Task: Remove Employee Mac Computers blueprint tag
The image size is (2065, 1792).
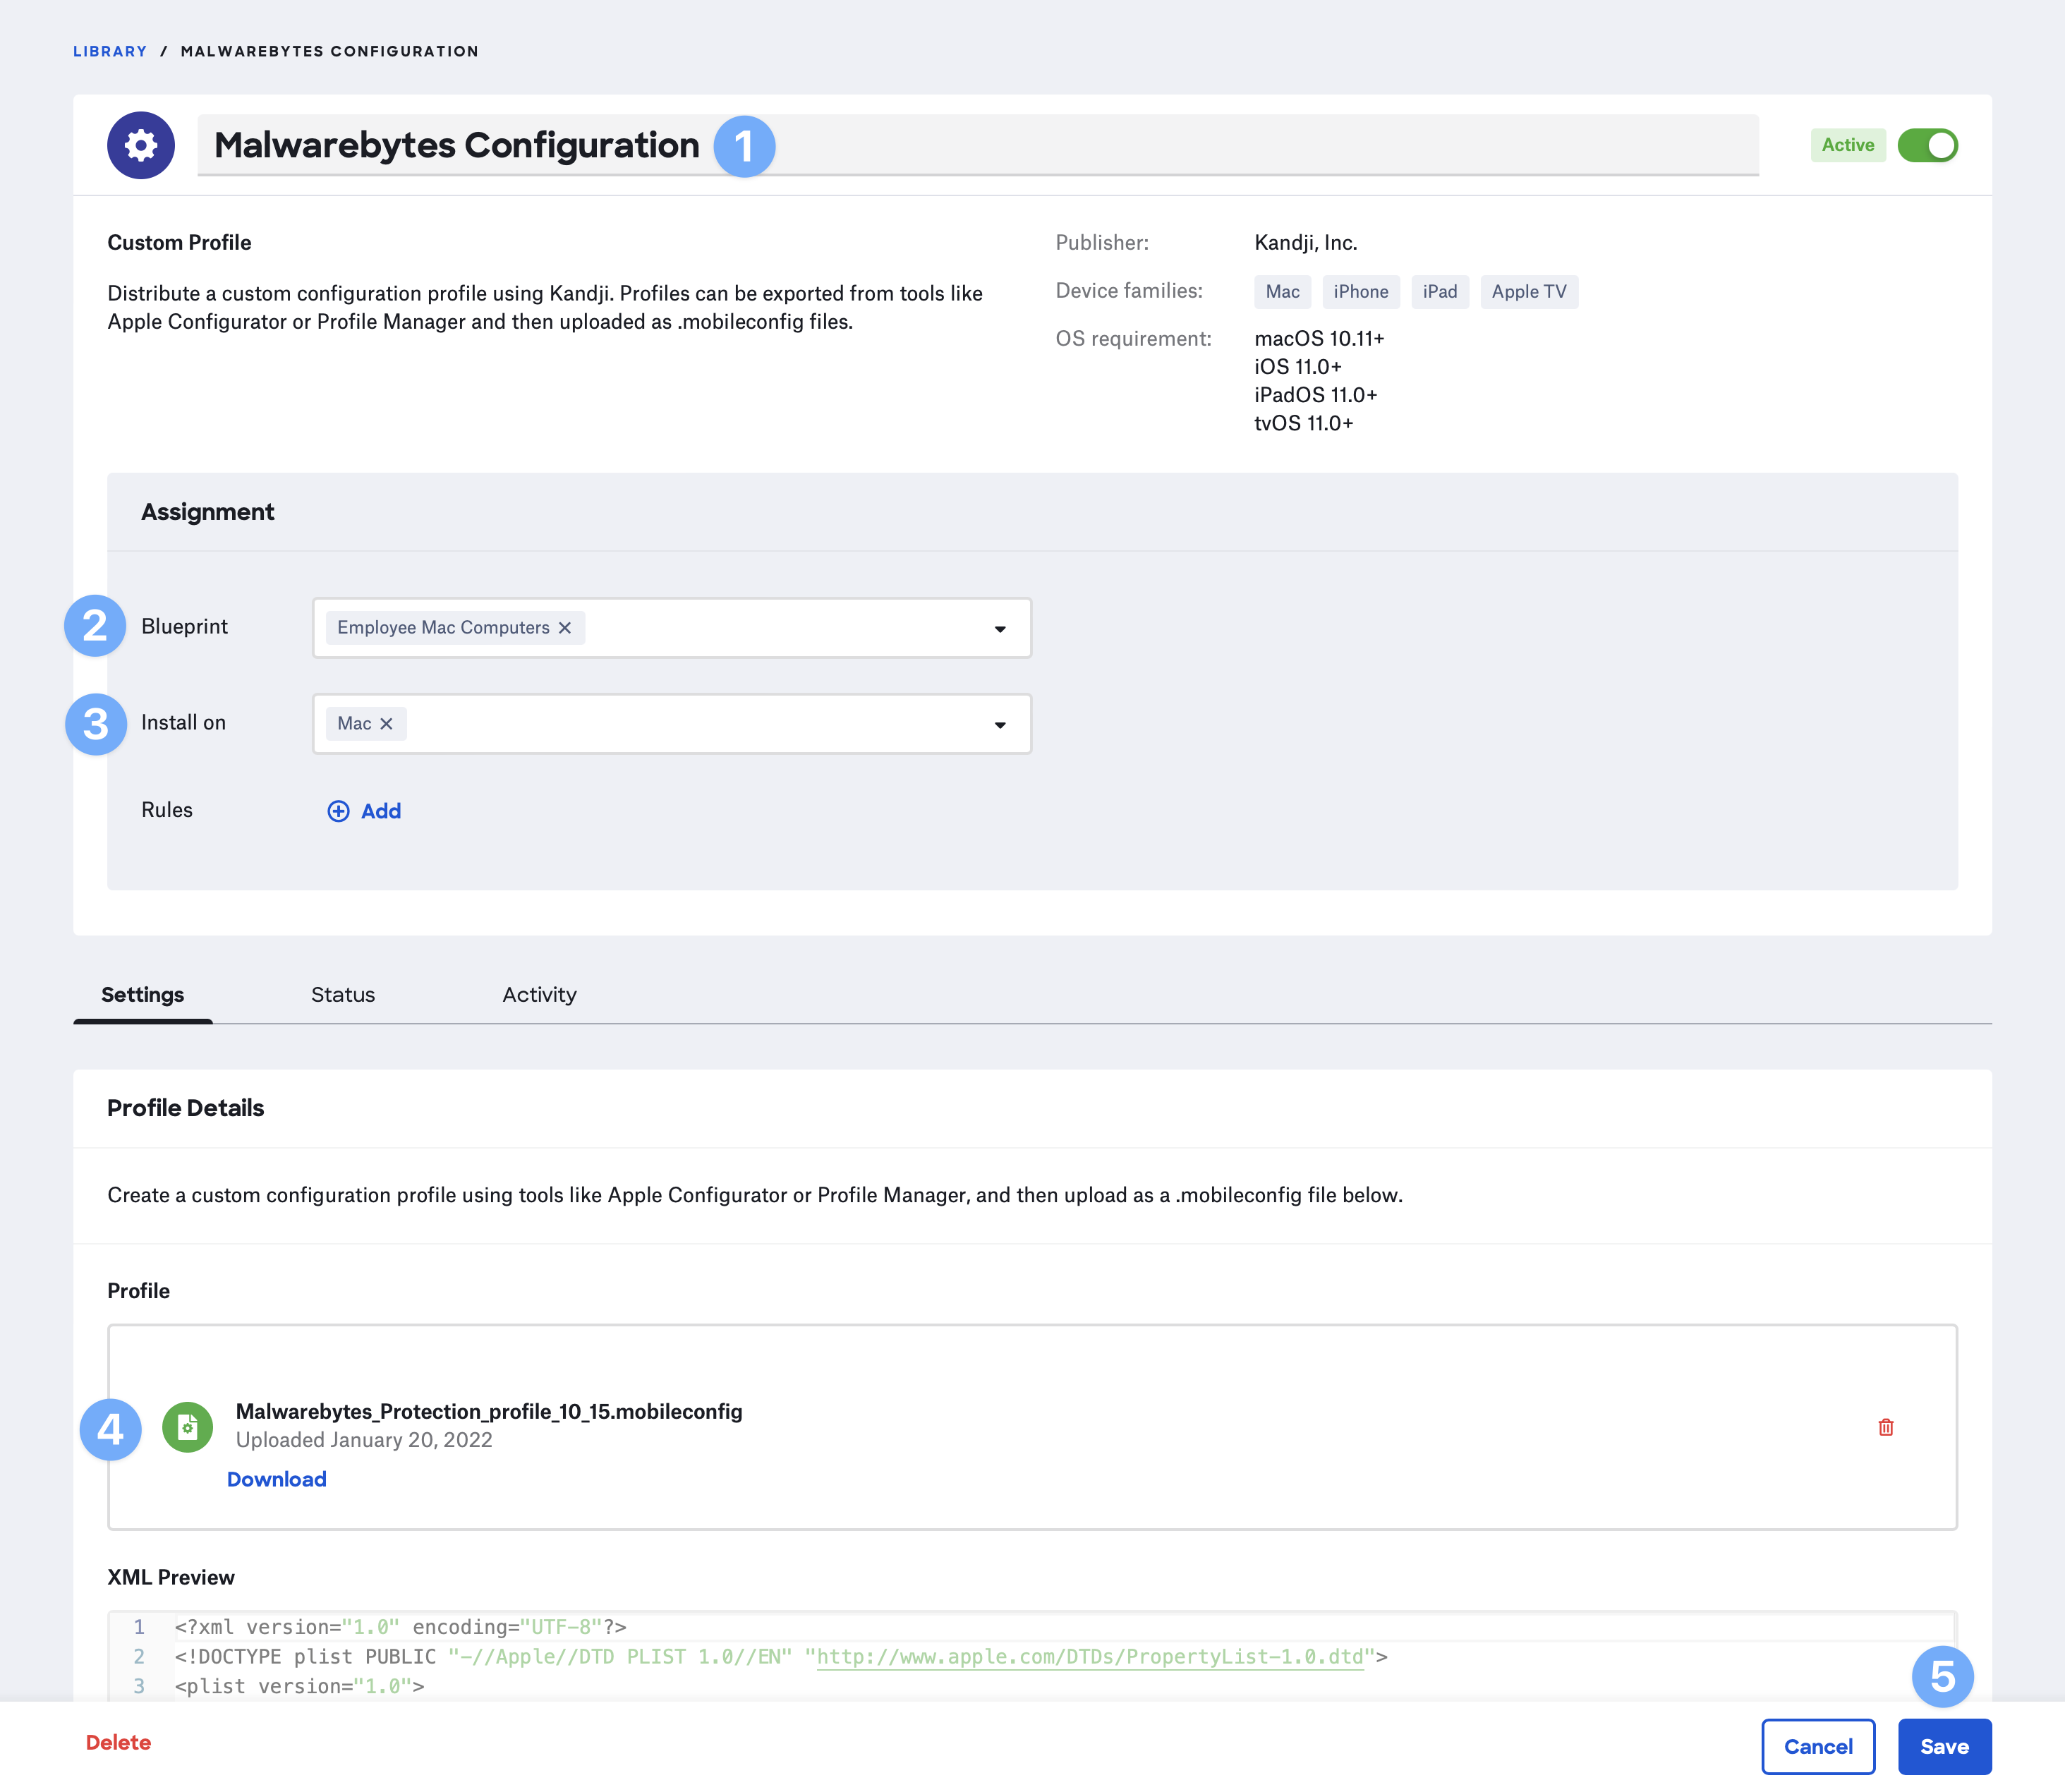Action: 565,628
